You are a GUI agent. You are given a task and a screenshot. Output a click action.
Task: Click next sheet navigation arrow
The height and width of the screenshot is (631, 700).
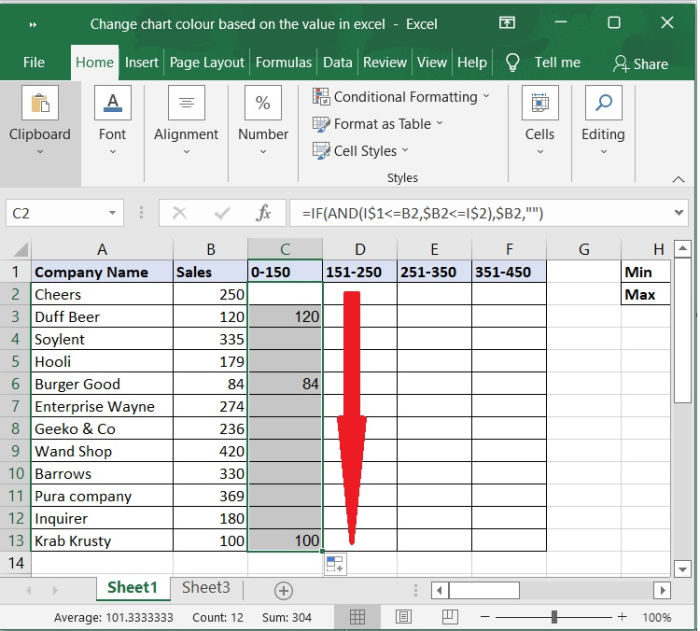point(55,590)
